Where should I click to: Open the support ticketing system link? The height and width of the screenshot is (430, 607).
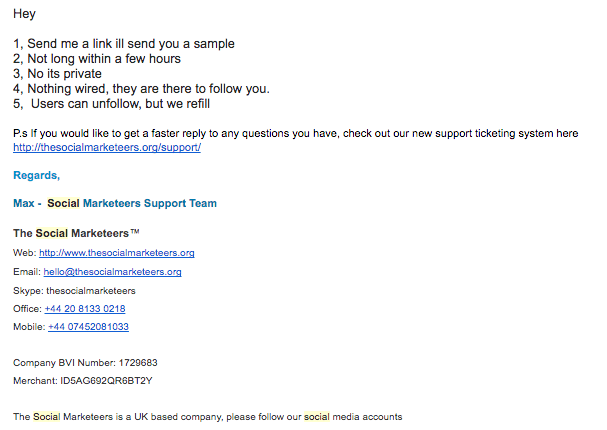107,147
